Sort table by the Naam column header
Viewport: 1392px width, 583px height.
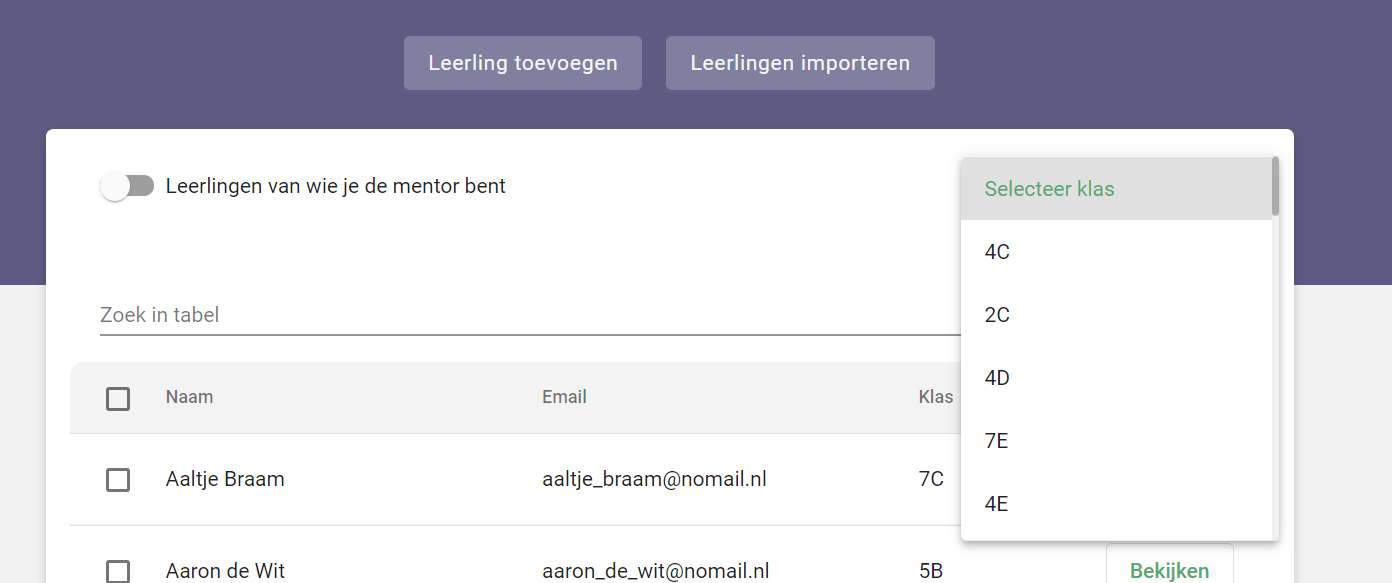(x=189, y=397)
